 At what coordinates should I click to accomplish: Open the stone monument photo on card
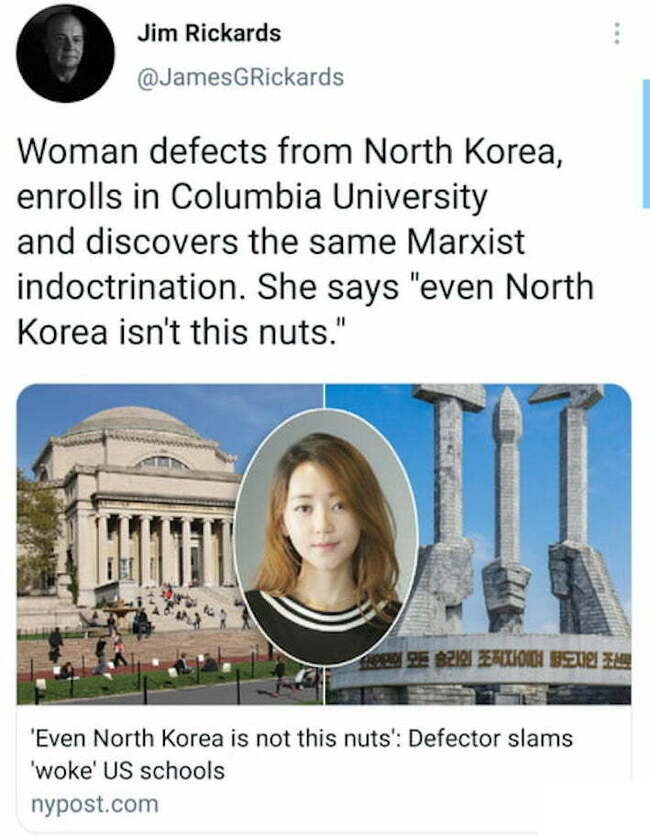pos(478,544)
